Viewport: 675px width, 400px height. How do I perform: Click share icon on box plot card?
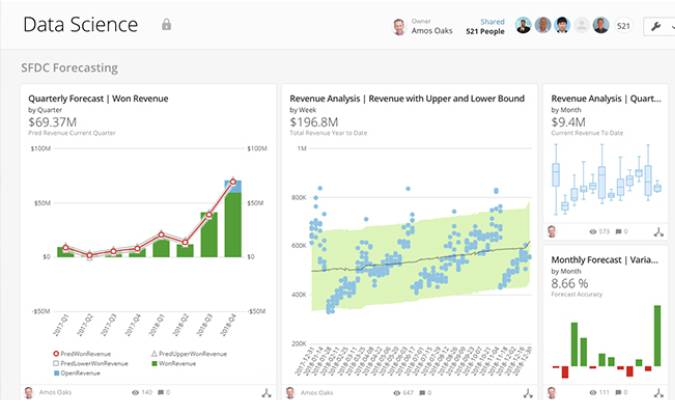point(659,232)
